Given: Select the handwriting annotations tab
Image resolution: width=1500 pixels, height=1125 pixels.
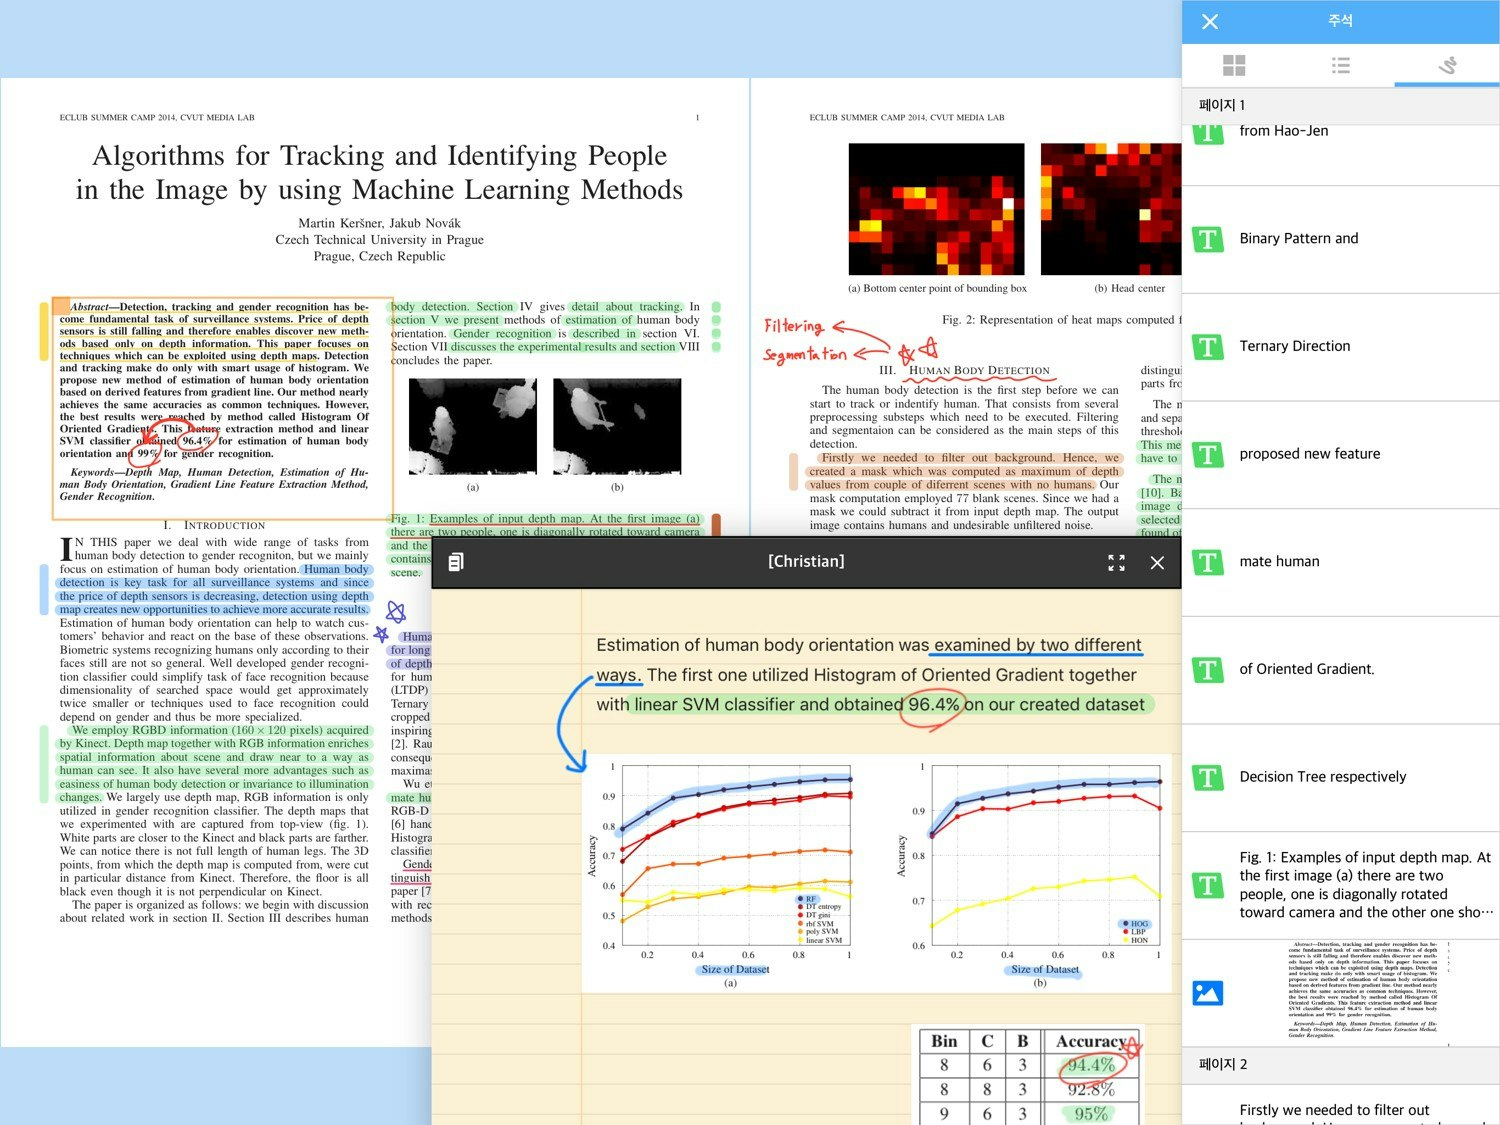Looking at the screenshot, I should pyautogui.click(x=1446, y=65).
